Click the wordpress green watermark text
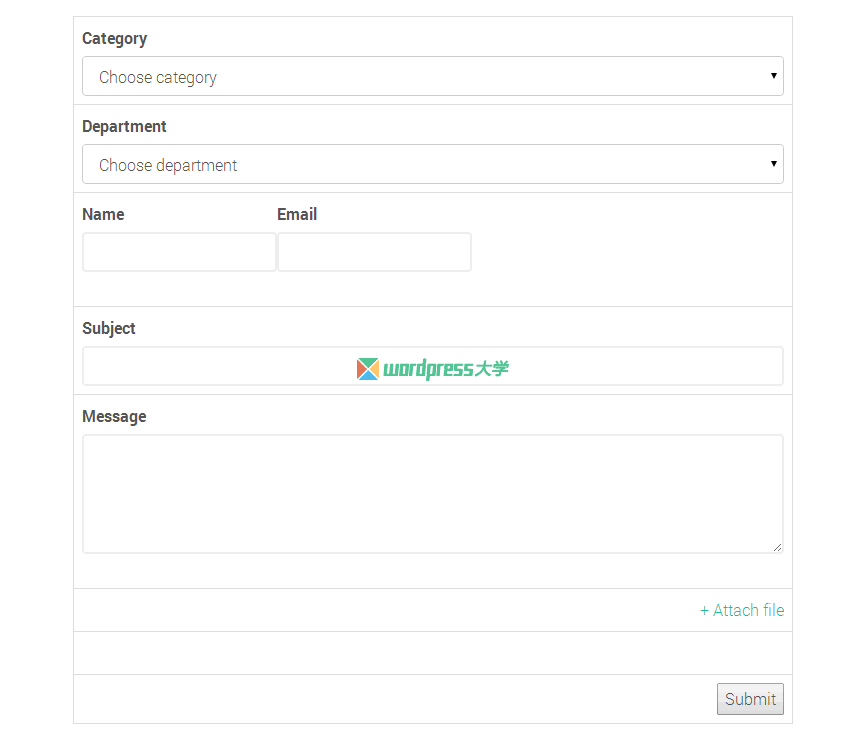The height and width of the screenshot is (739, 867). click(429, 369)
